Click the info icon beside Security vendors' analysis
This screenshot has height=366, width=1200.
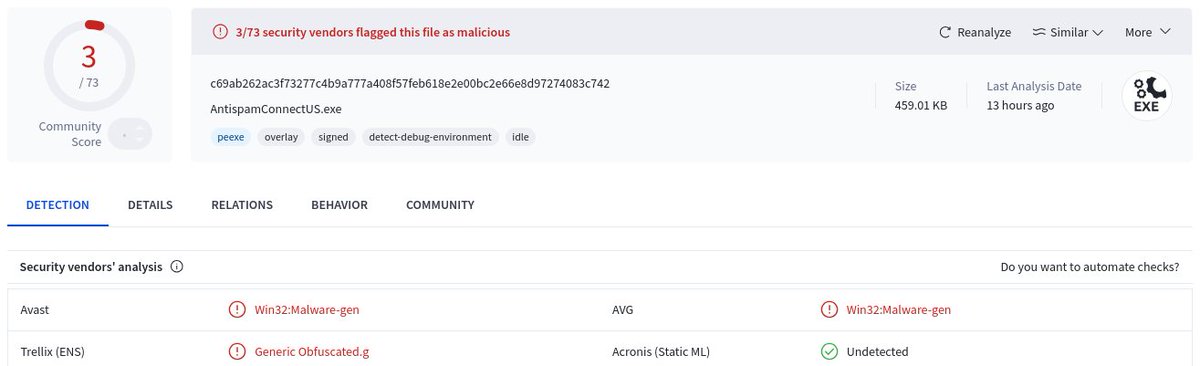[177, 267]
